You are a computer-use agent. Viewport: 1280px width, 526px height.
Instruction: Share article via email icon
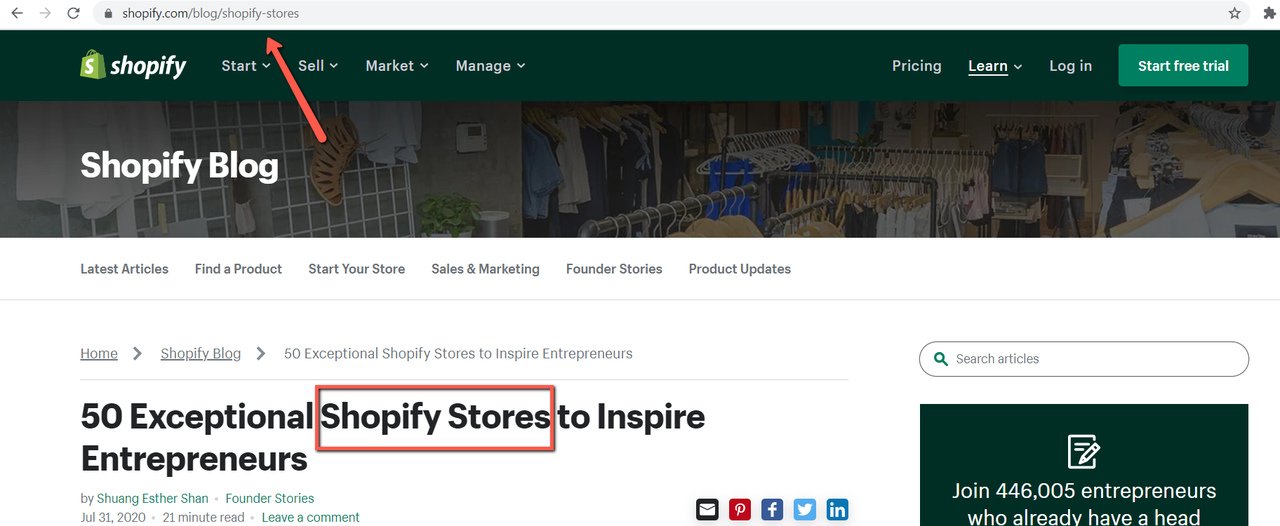click(x=707, y=509)
